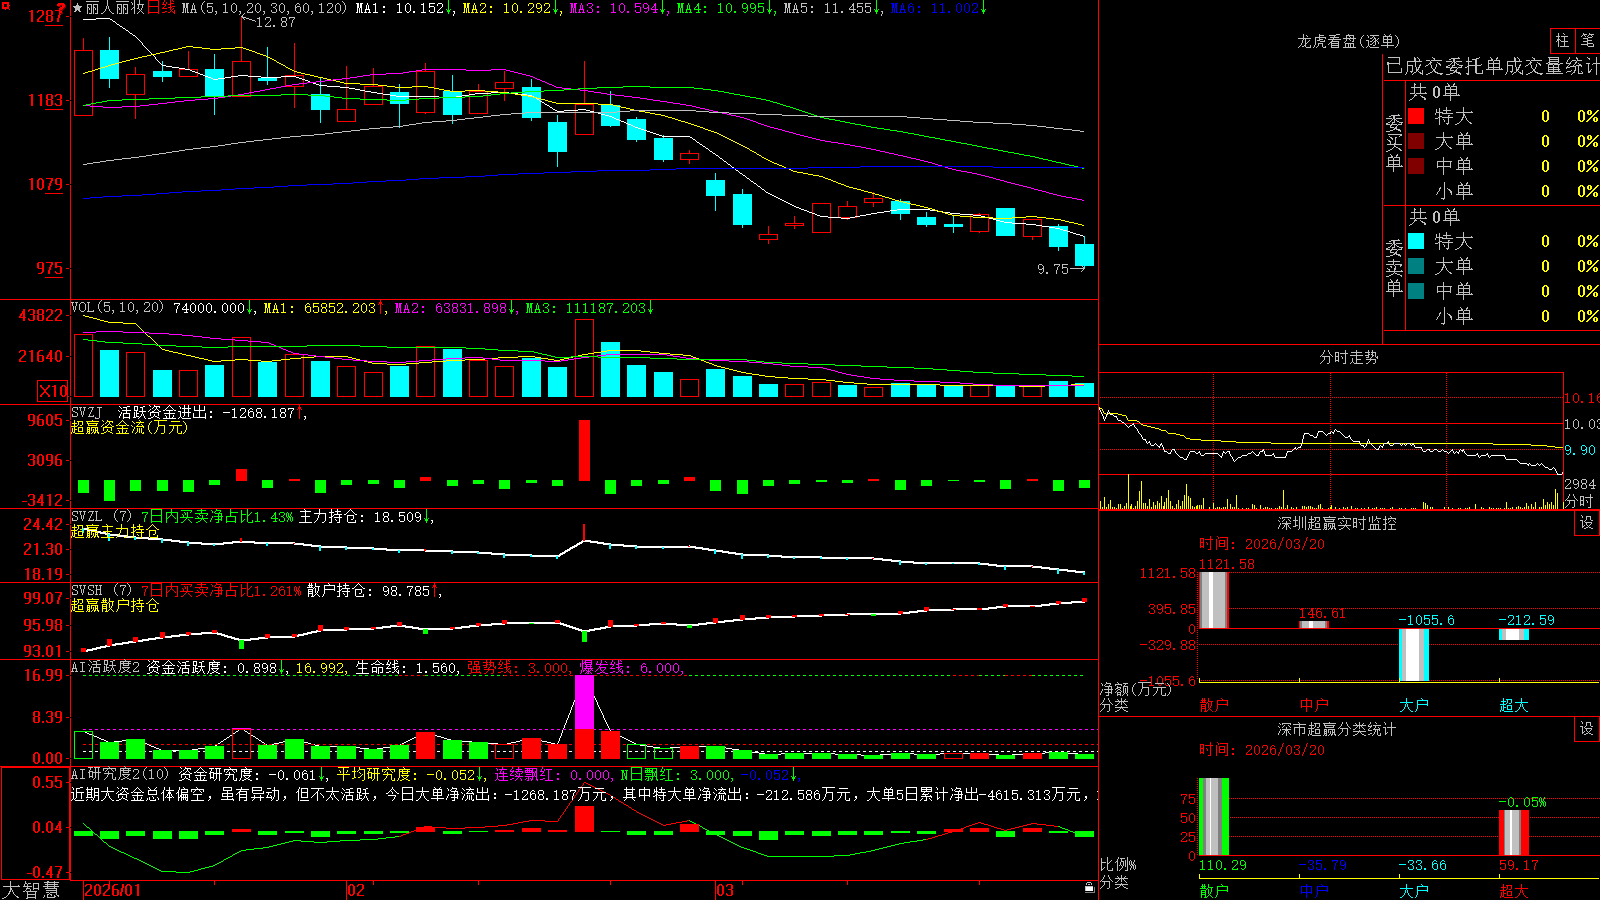
Task: Click the AI活跃度2 indicator name
Action: click(x=106, y=668)
